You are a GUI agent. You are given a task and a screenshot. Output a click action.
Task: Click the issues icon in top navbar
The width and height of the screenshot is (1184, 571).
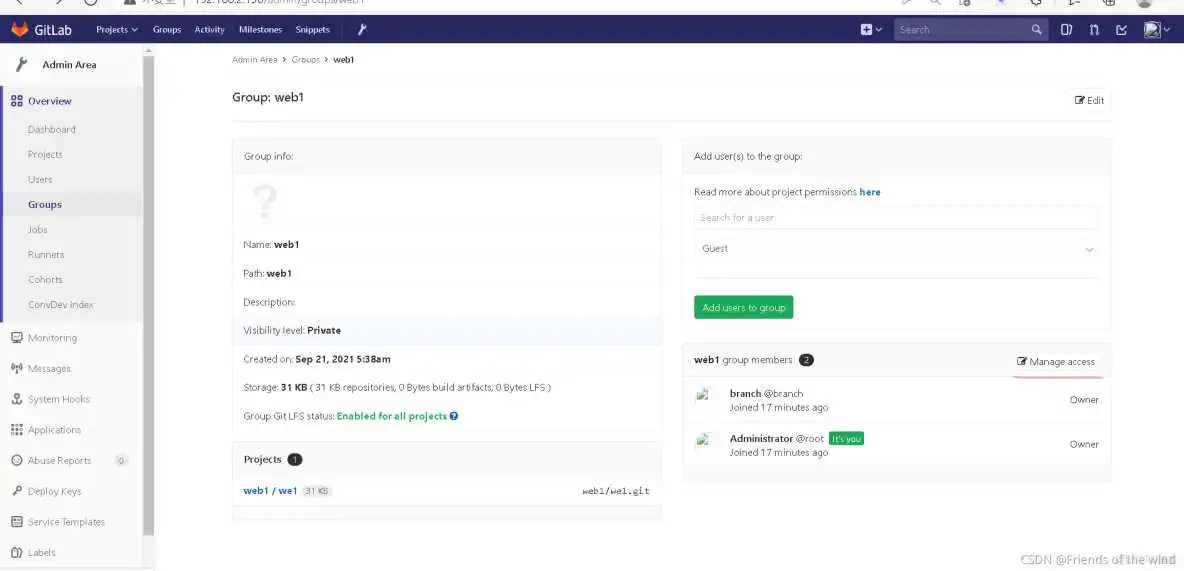click(x=1067, y=29)
